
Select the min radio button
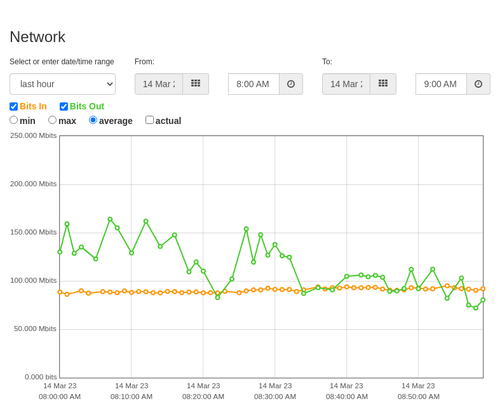pyautogui.click(x=14, y=120)
